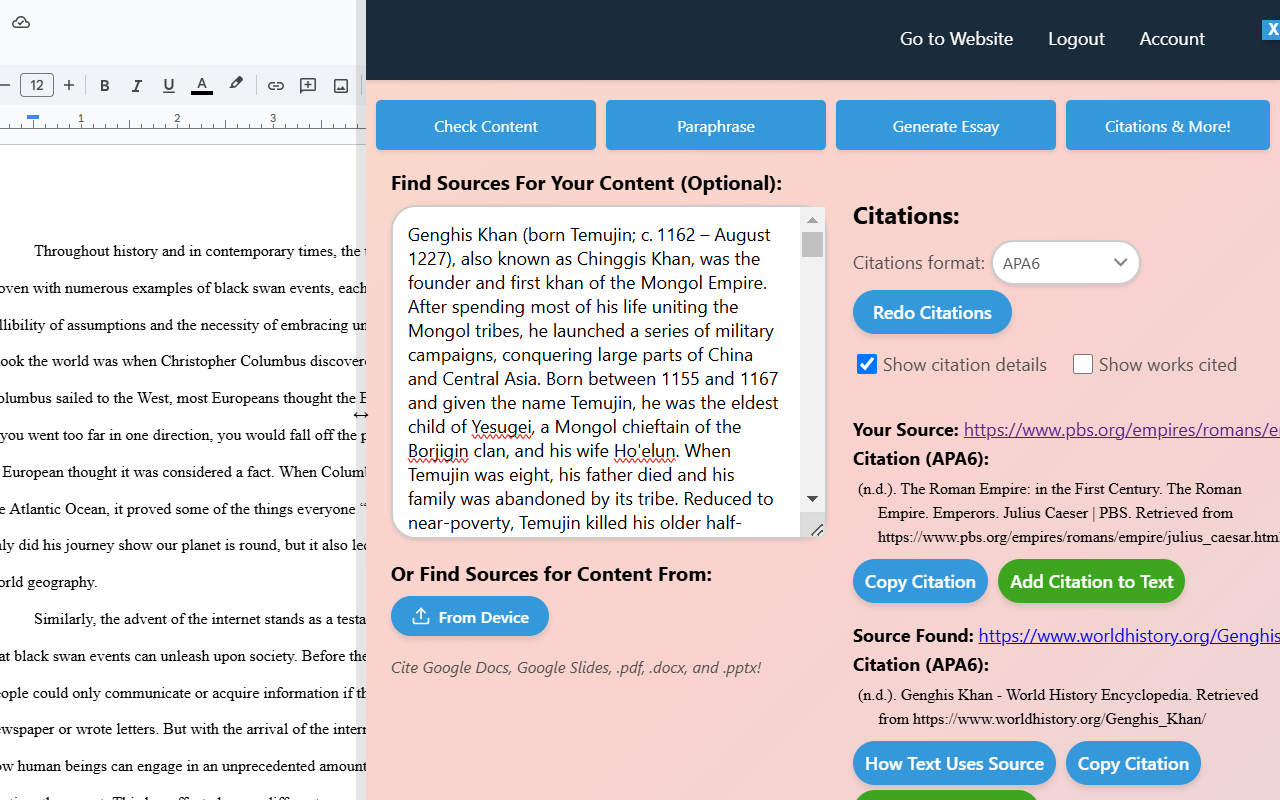Open the citations format dropdown
Viewport: 1280px width, 800px height.
coord(1065,262)
